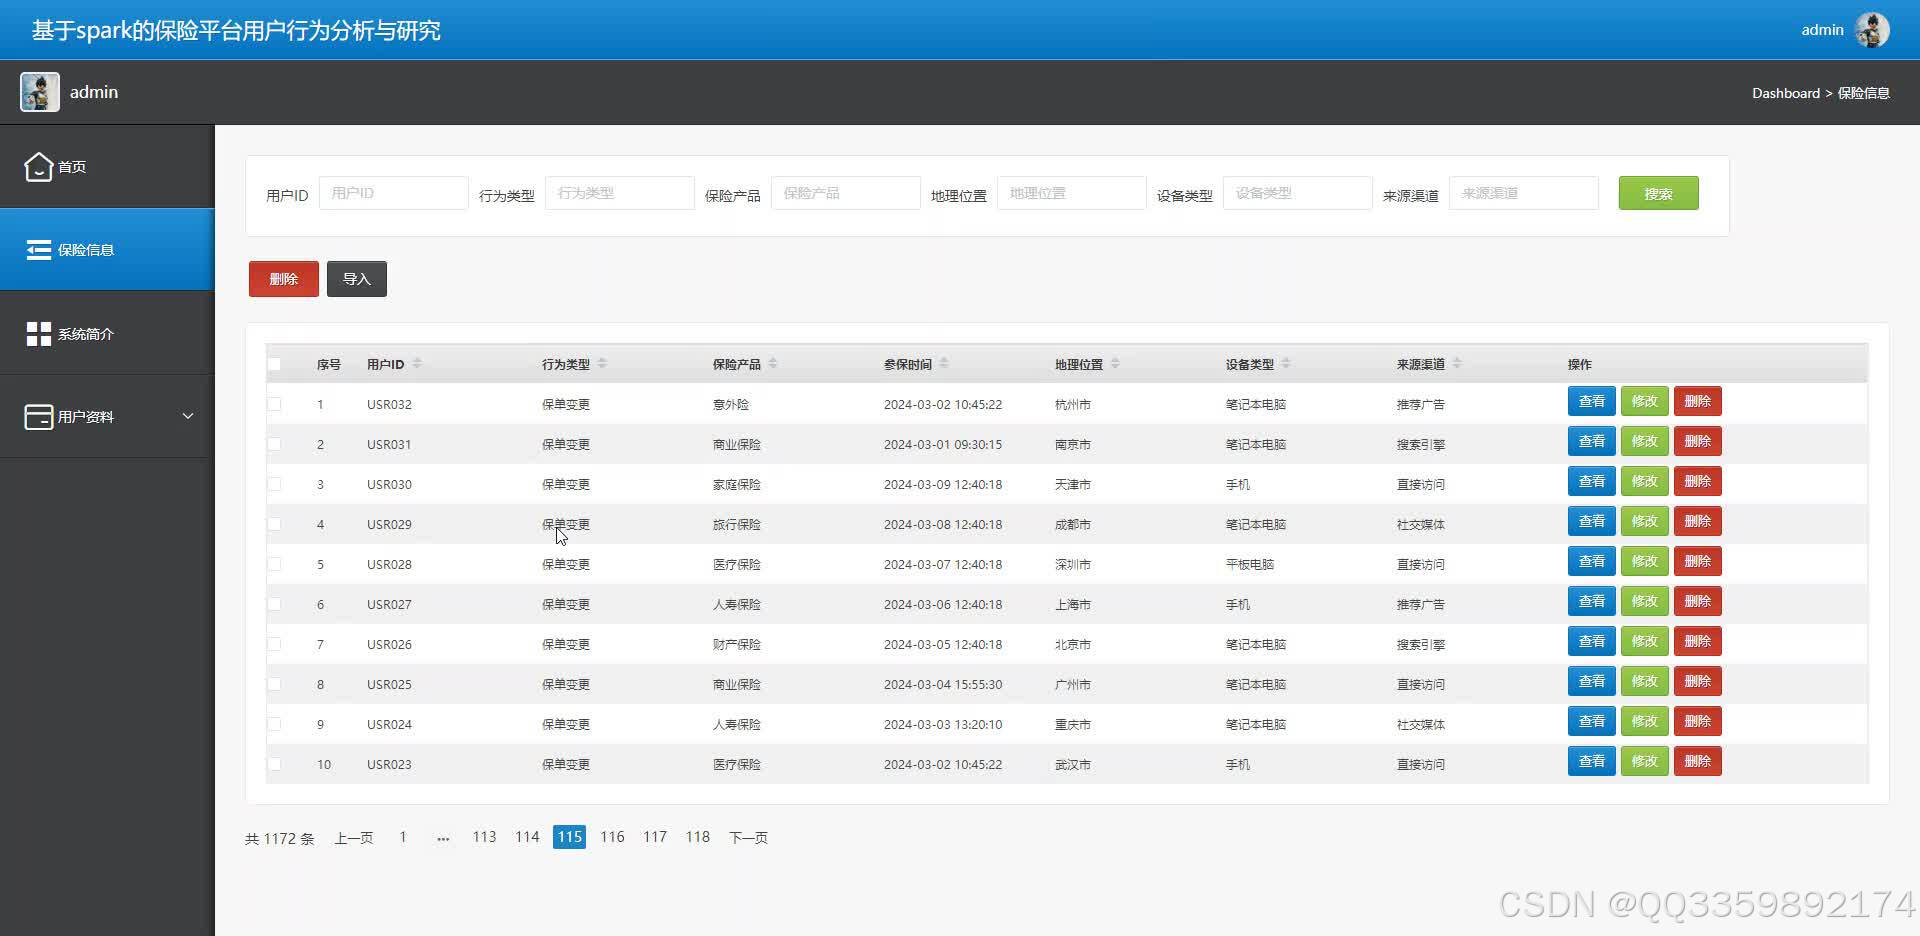The image size is (1920, 936).
Task: Check the row checkbox for USR030
Action: [x=274, y=484]
